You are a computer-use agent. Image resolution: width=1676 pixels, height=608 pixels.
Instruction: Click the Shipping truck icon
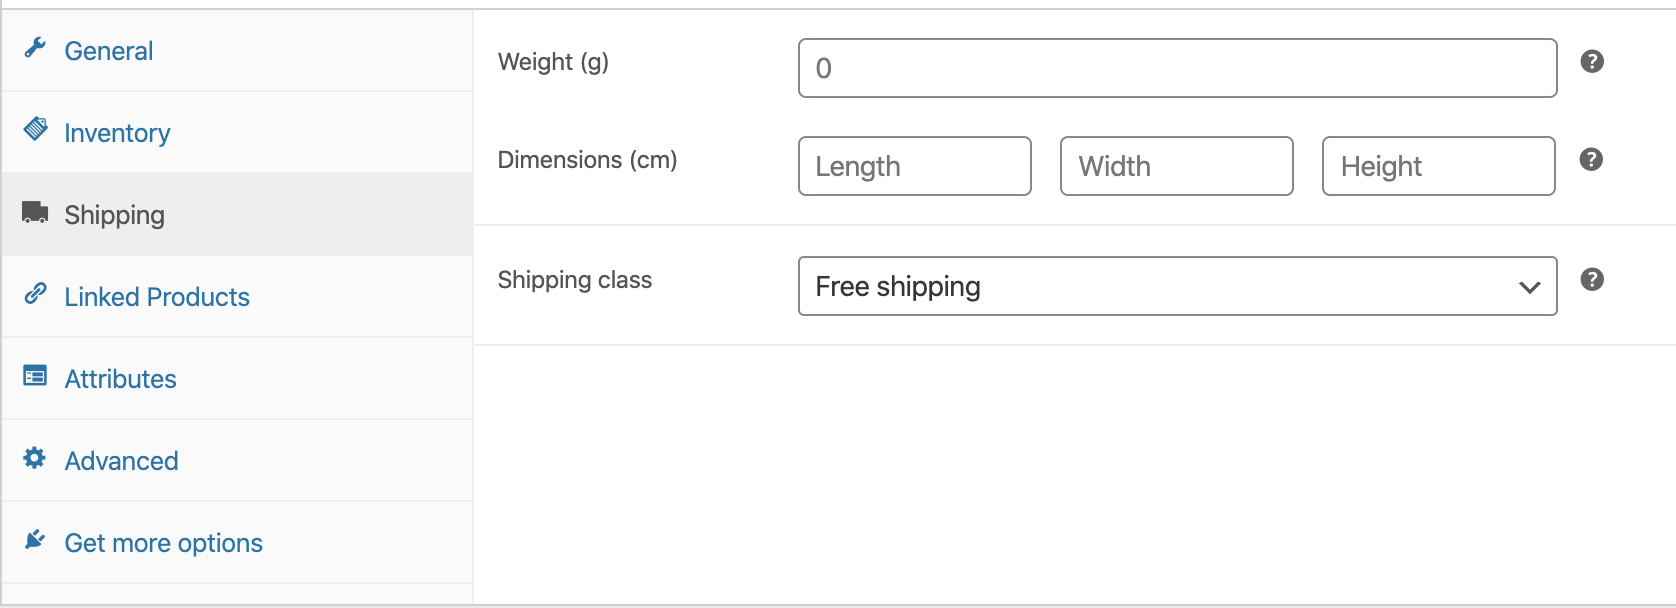pyautogui.click(x=35, y=212)
